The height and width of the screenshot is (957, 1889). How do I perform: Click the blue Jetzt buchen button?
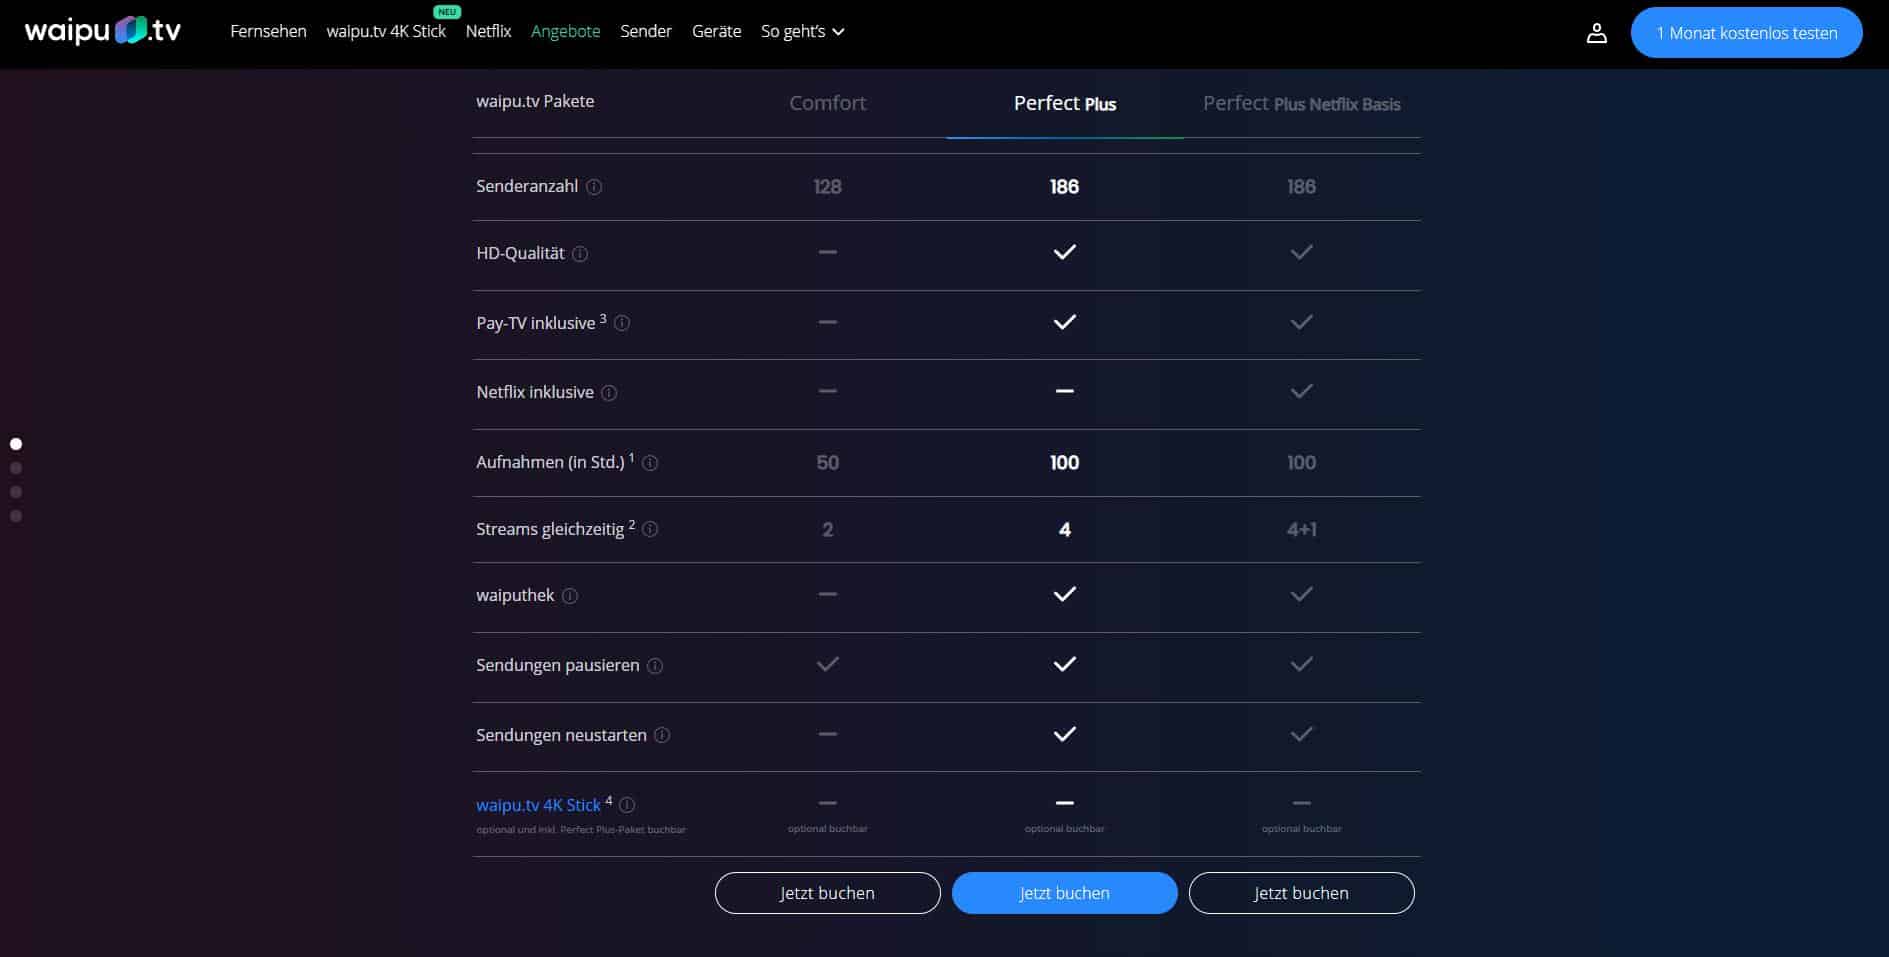1064,893
